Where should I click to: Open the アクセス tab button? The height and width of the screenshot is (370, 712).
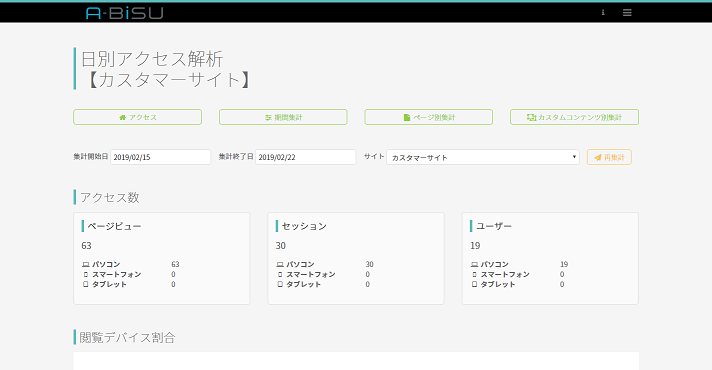point(138,117)
